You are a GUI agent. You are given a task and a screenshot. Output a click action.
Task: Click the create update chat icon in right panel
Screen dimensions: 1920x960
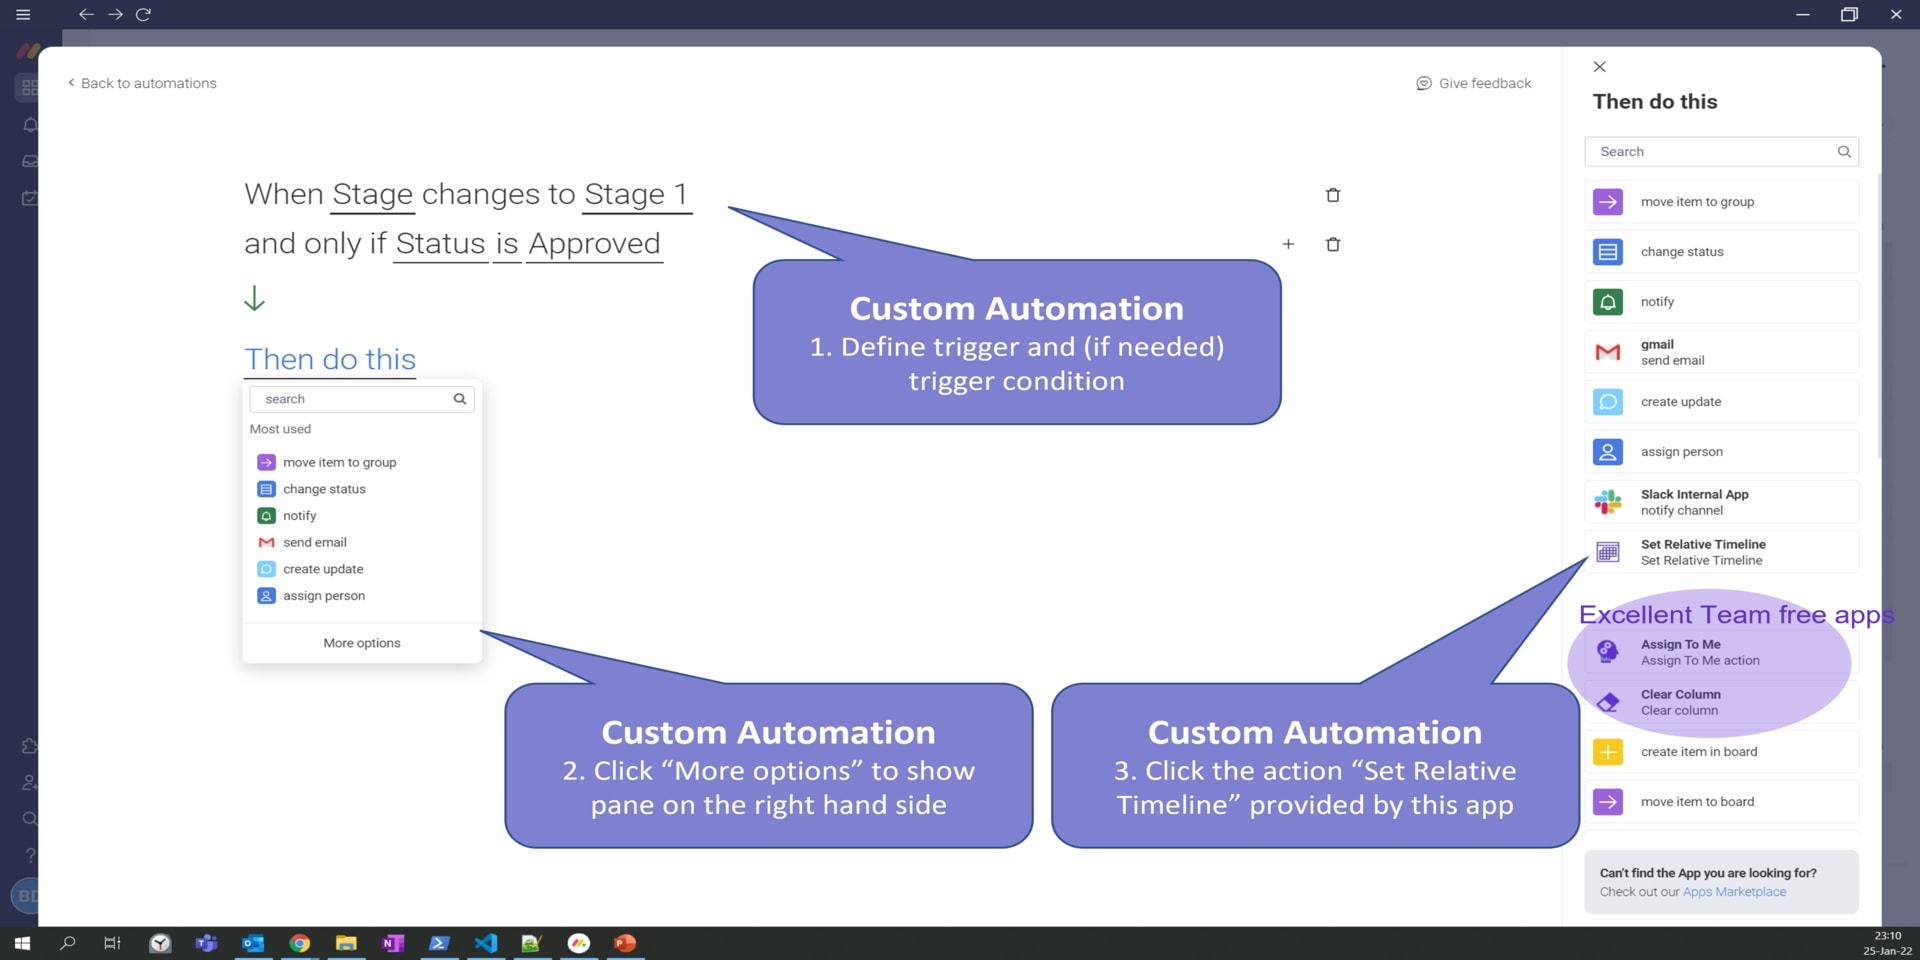click(x=1607, y=402)
